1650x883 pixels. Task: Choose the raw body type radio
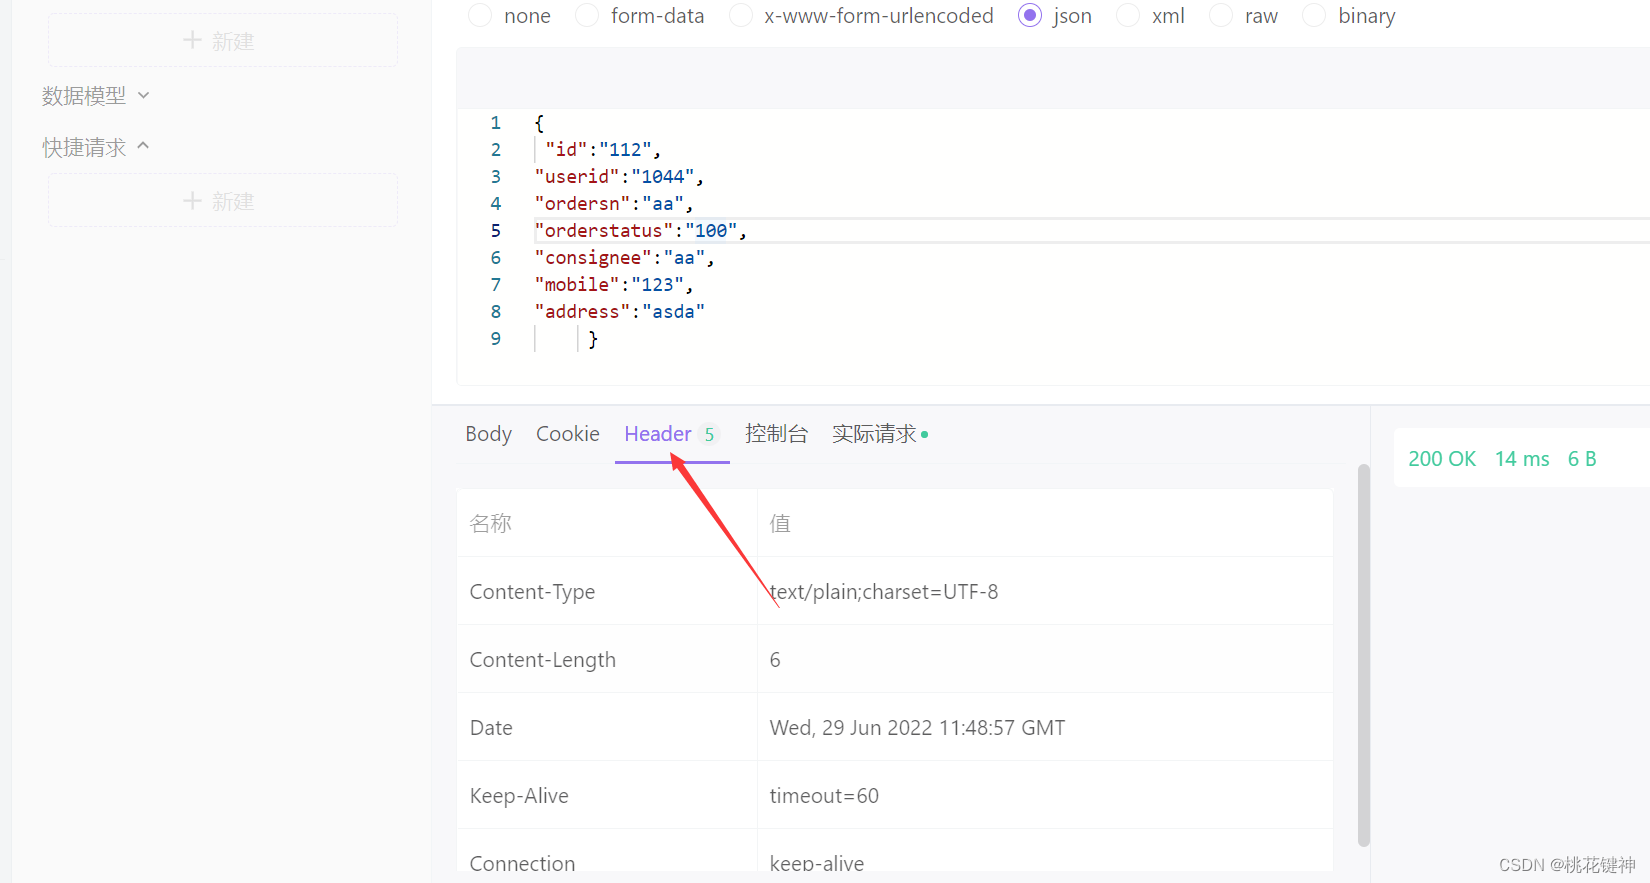[x=1221, y=16]
